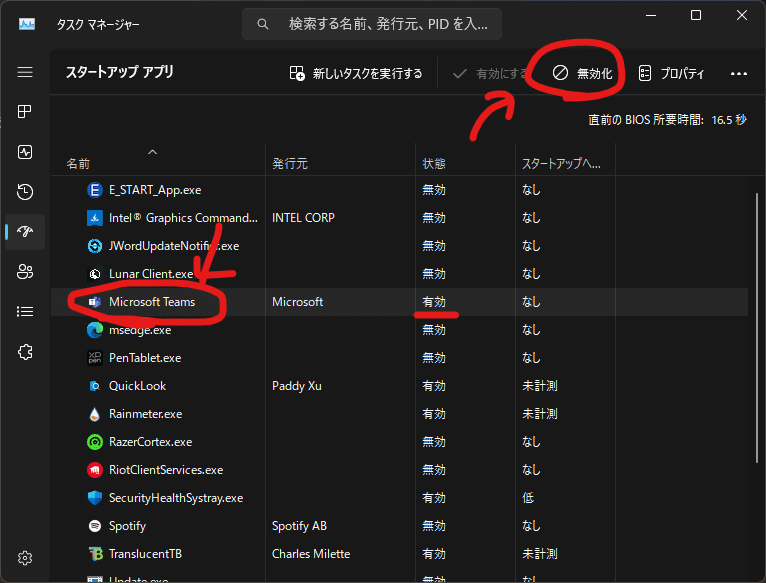766x583 pixels.
Task: Select TranslucentTB in the list
Action: click(x=146, y=554)
